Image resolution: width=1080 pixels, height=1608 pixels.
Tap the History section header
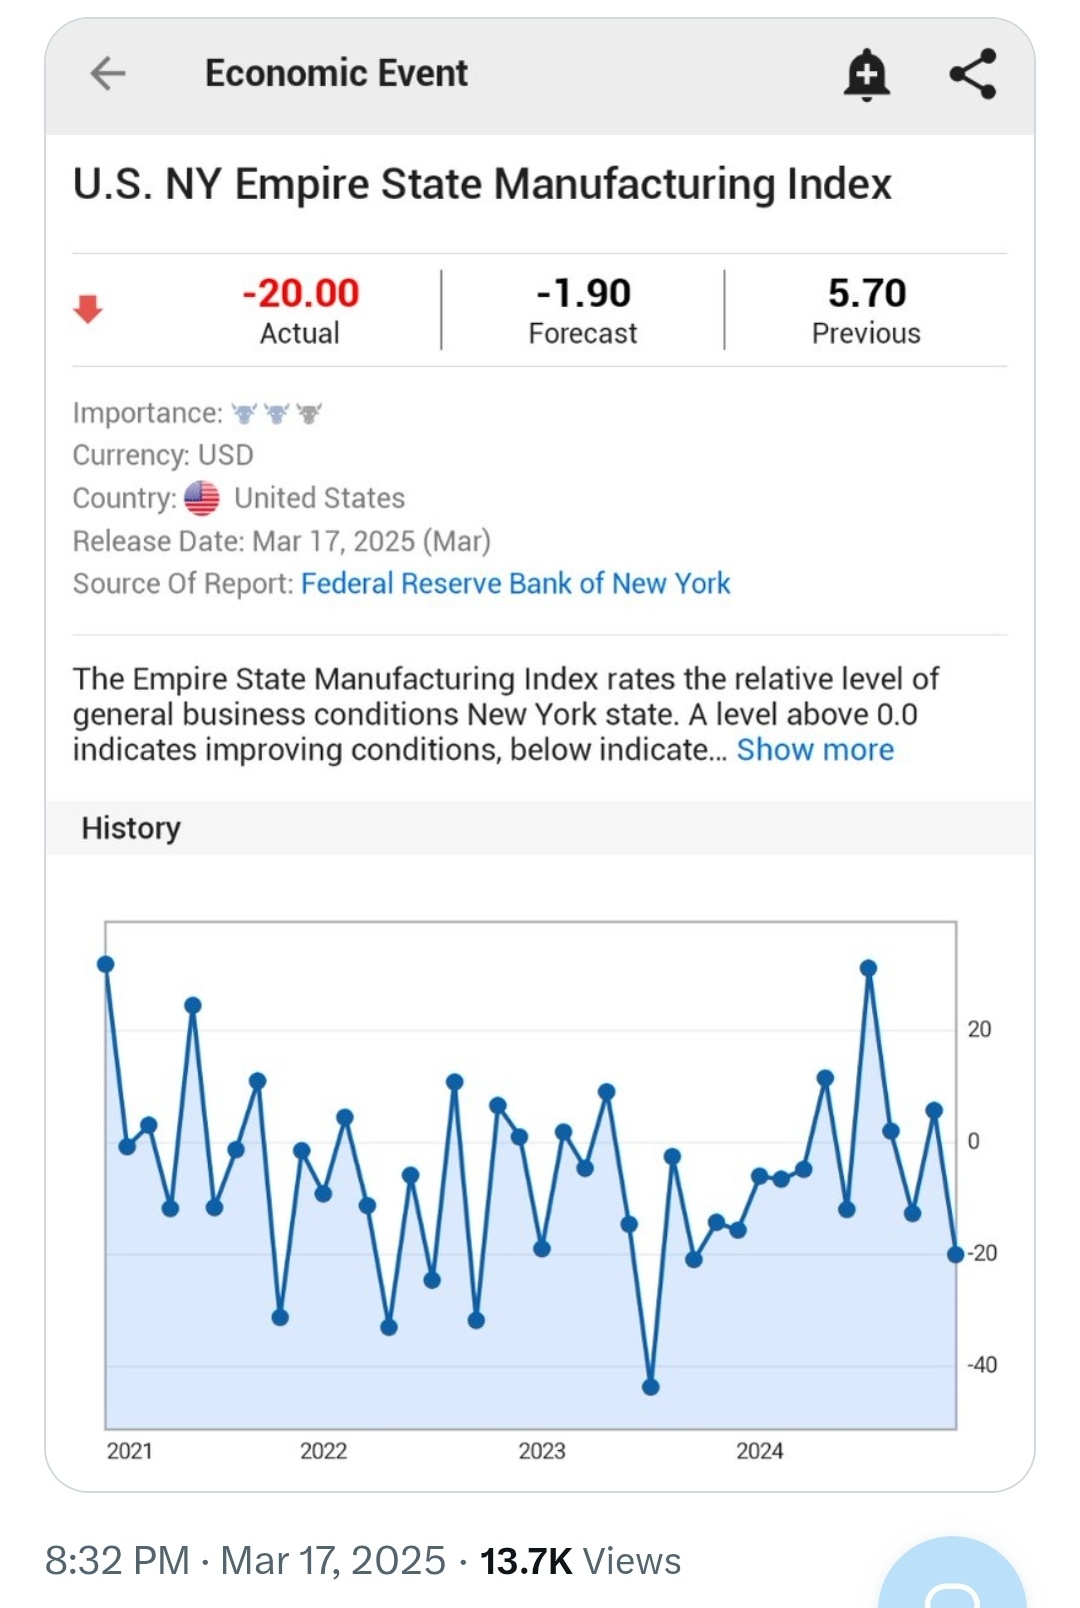(x=131, y=828)
